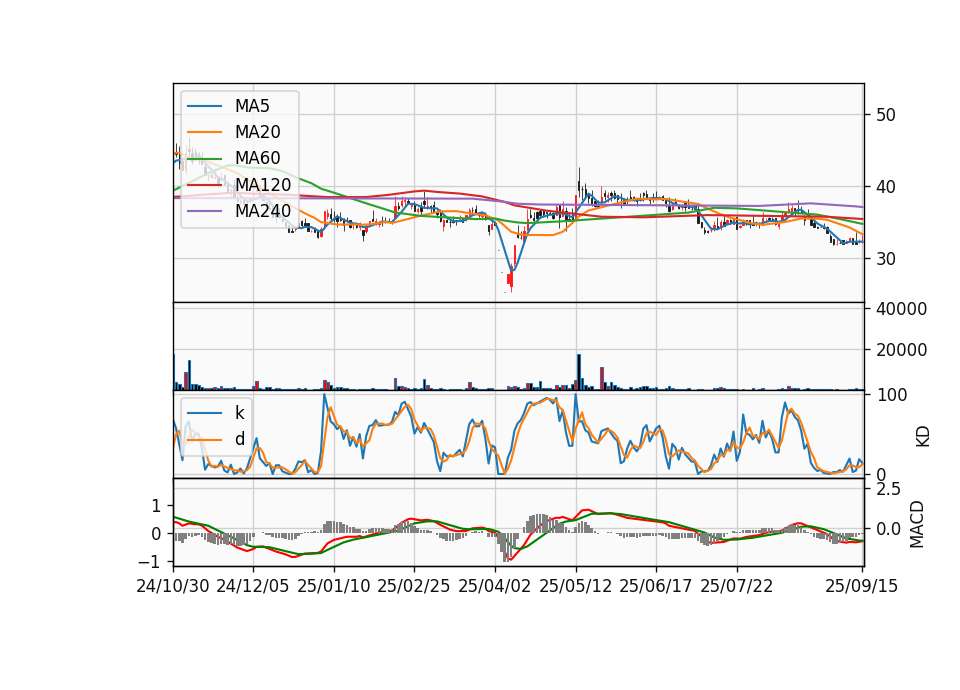
Task: Click the KD axis title
Action: click(x=923, y=436)
